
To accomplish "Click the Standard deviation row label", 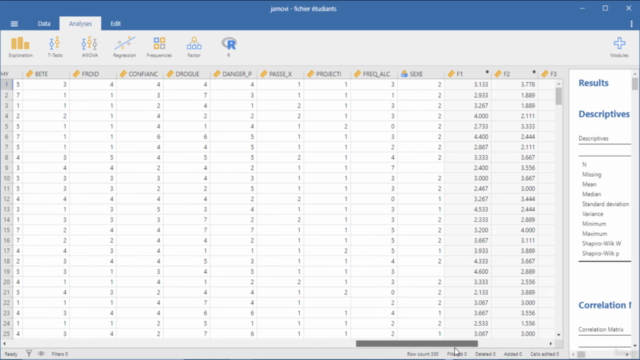I will (605, 204).
